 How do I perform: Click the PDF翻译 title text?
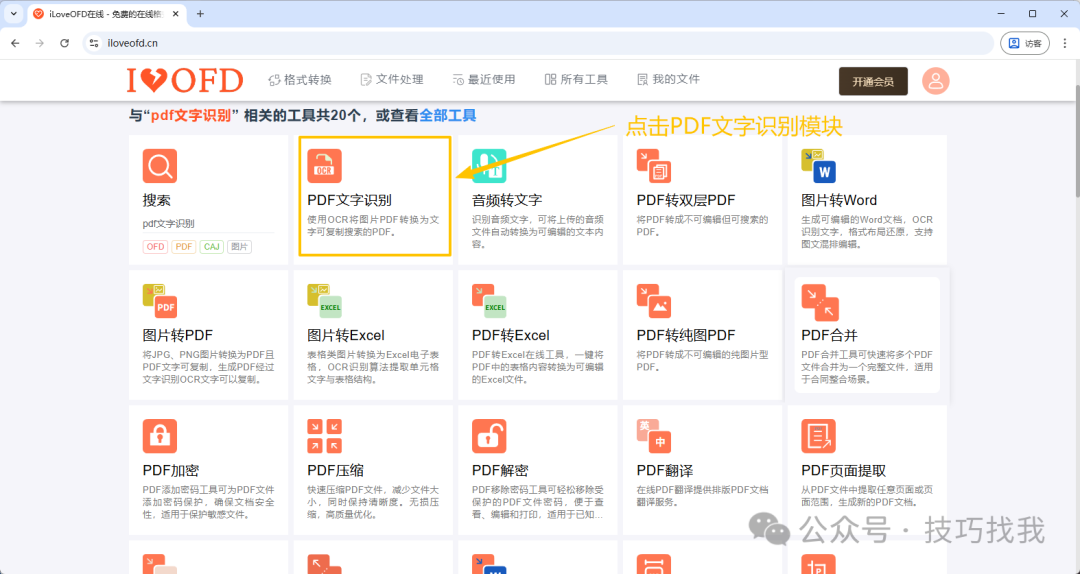[x=665, y=471]
